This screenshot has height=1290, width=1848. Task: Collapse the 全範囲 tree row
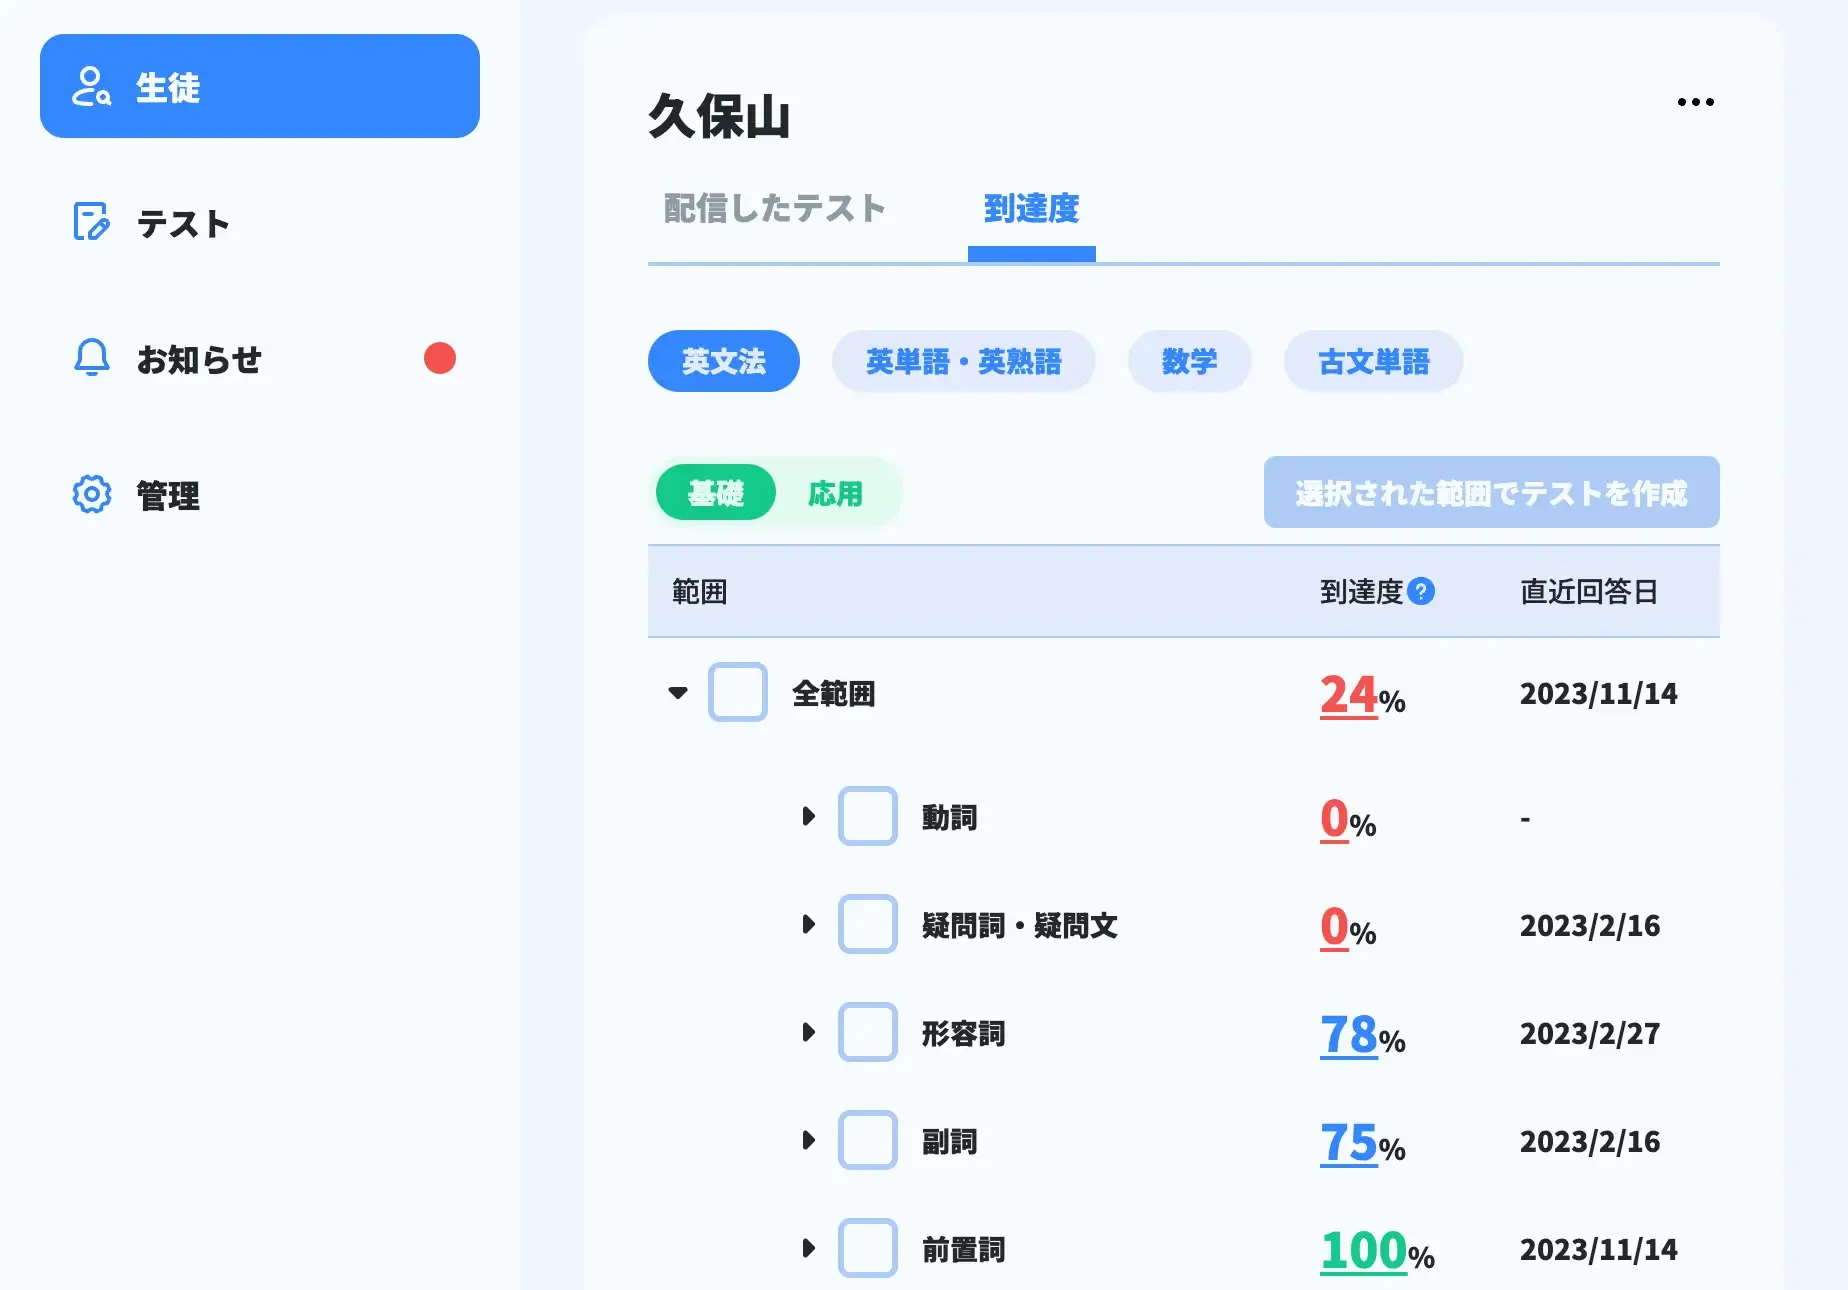coord(678,693)
